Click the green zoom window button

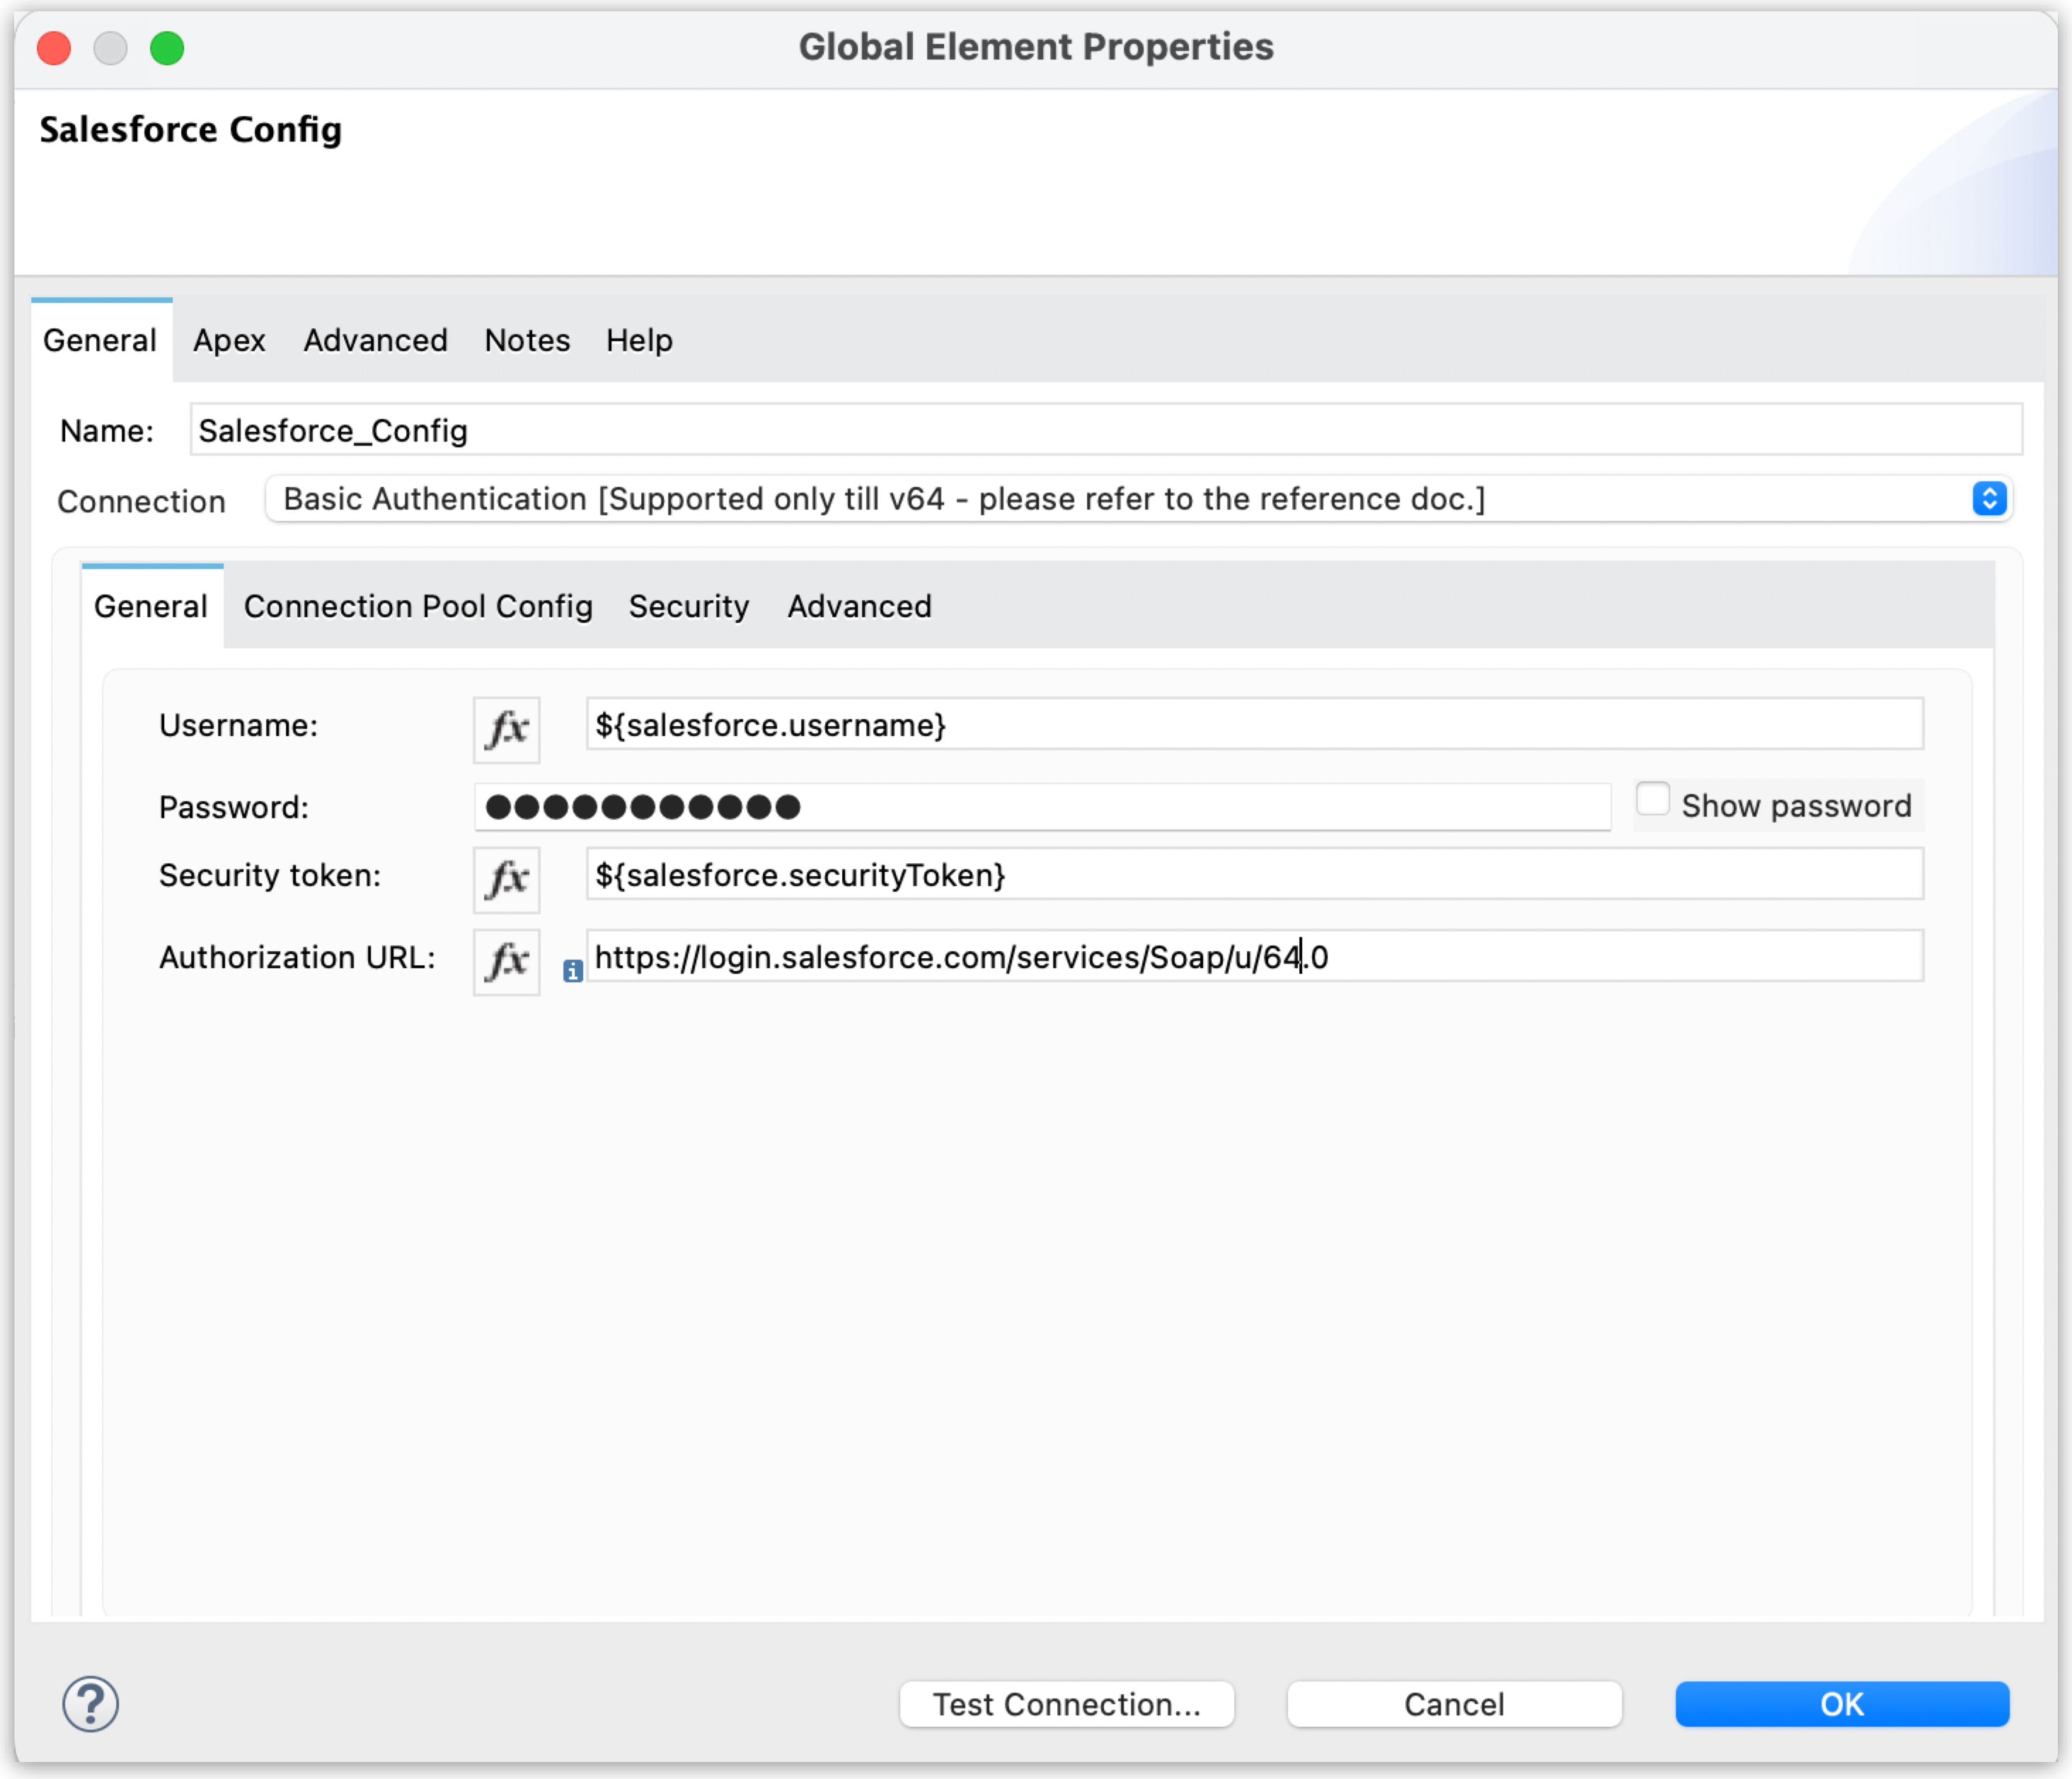167,47
